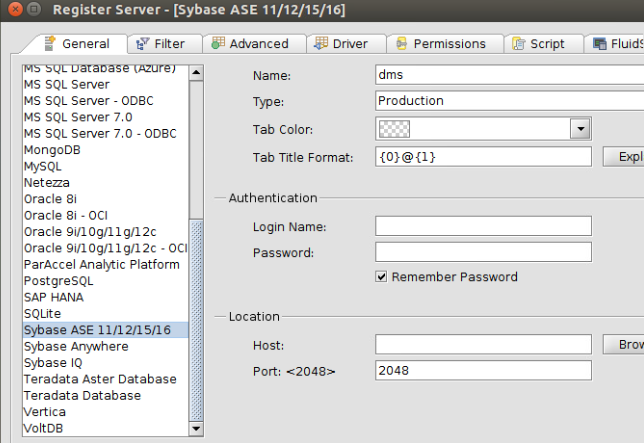The width and height of the screenshot is (644, 443).
Task: Toggle the Remember Password checkbox
Action: point(381,276)
